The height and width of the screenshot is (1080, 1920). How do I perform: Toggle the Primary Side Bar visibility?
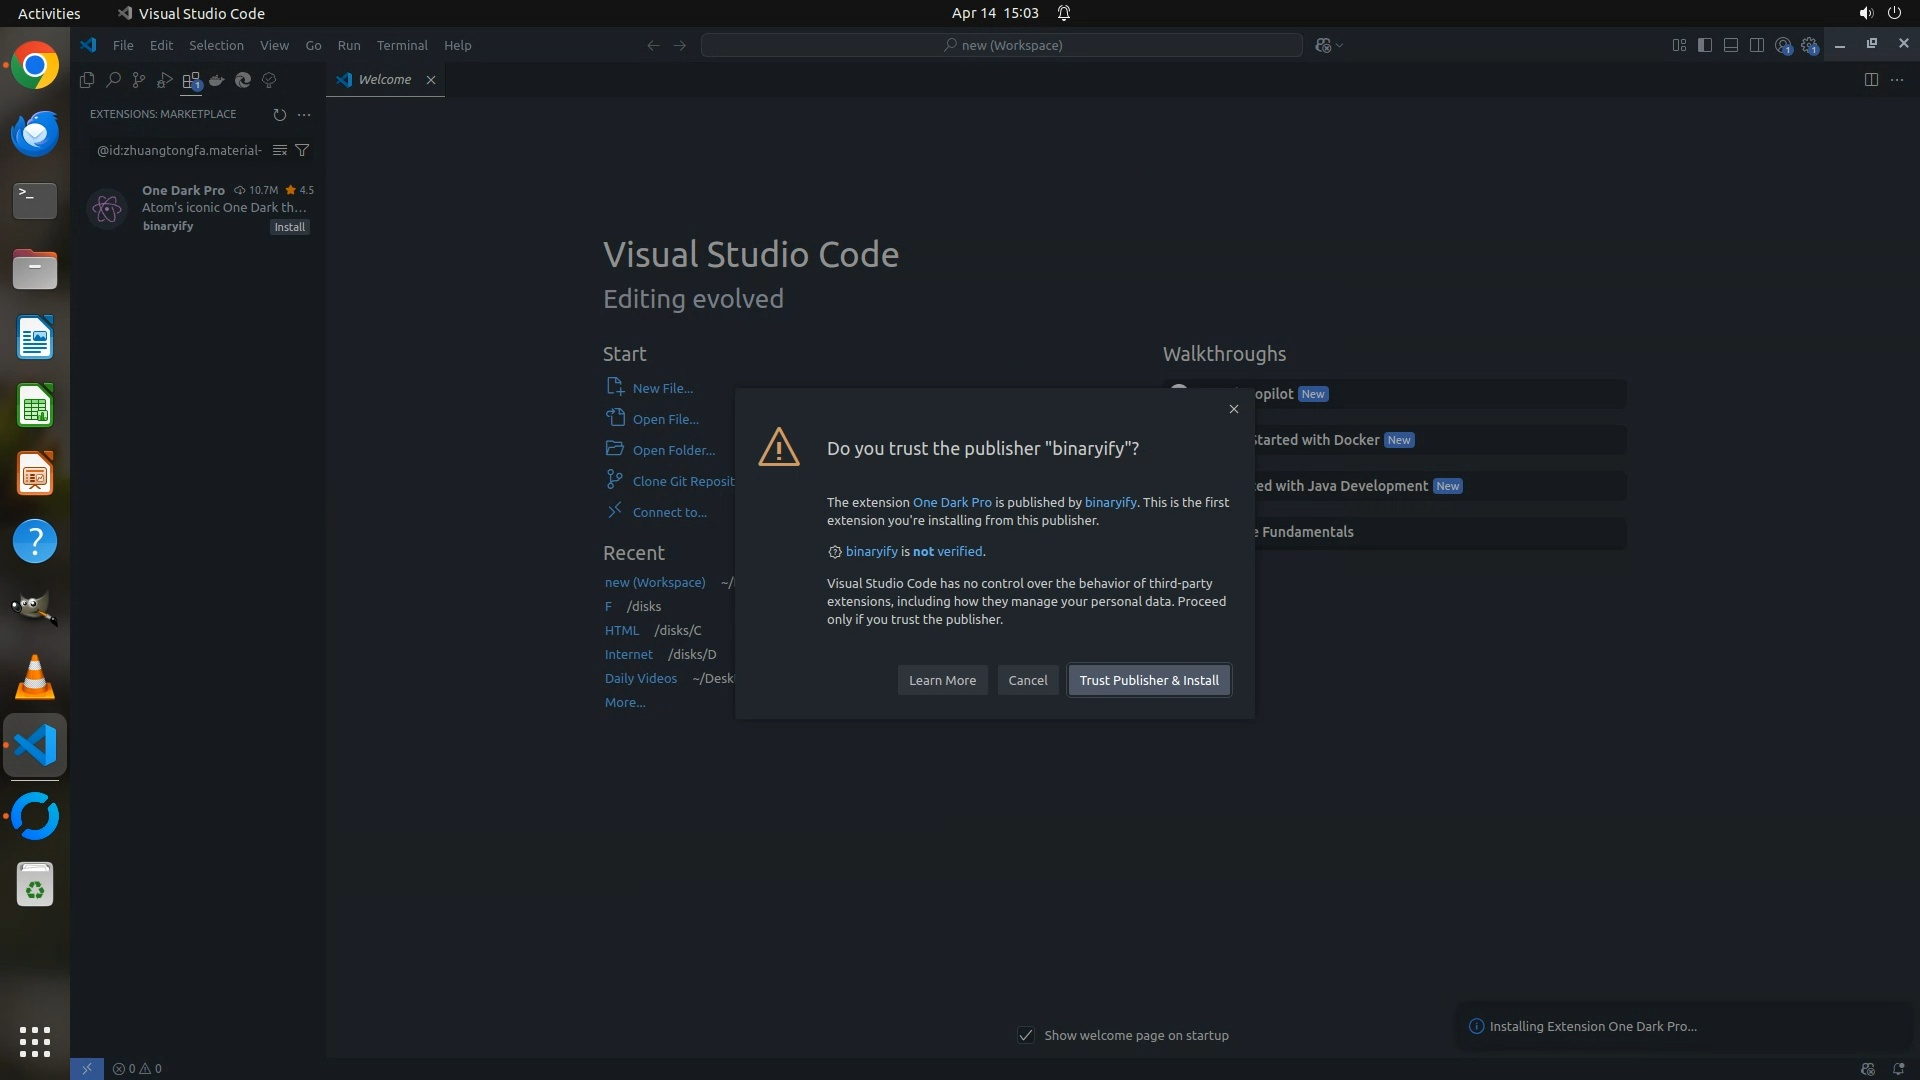[x=1705, y=45]
